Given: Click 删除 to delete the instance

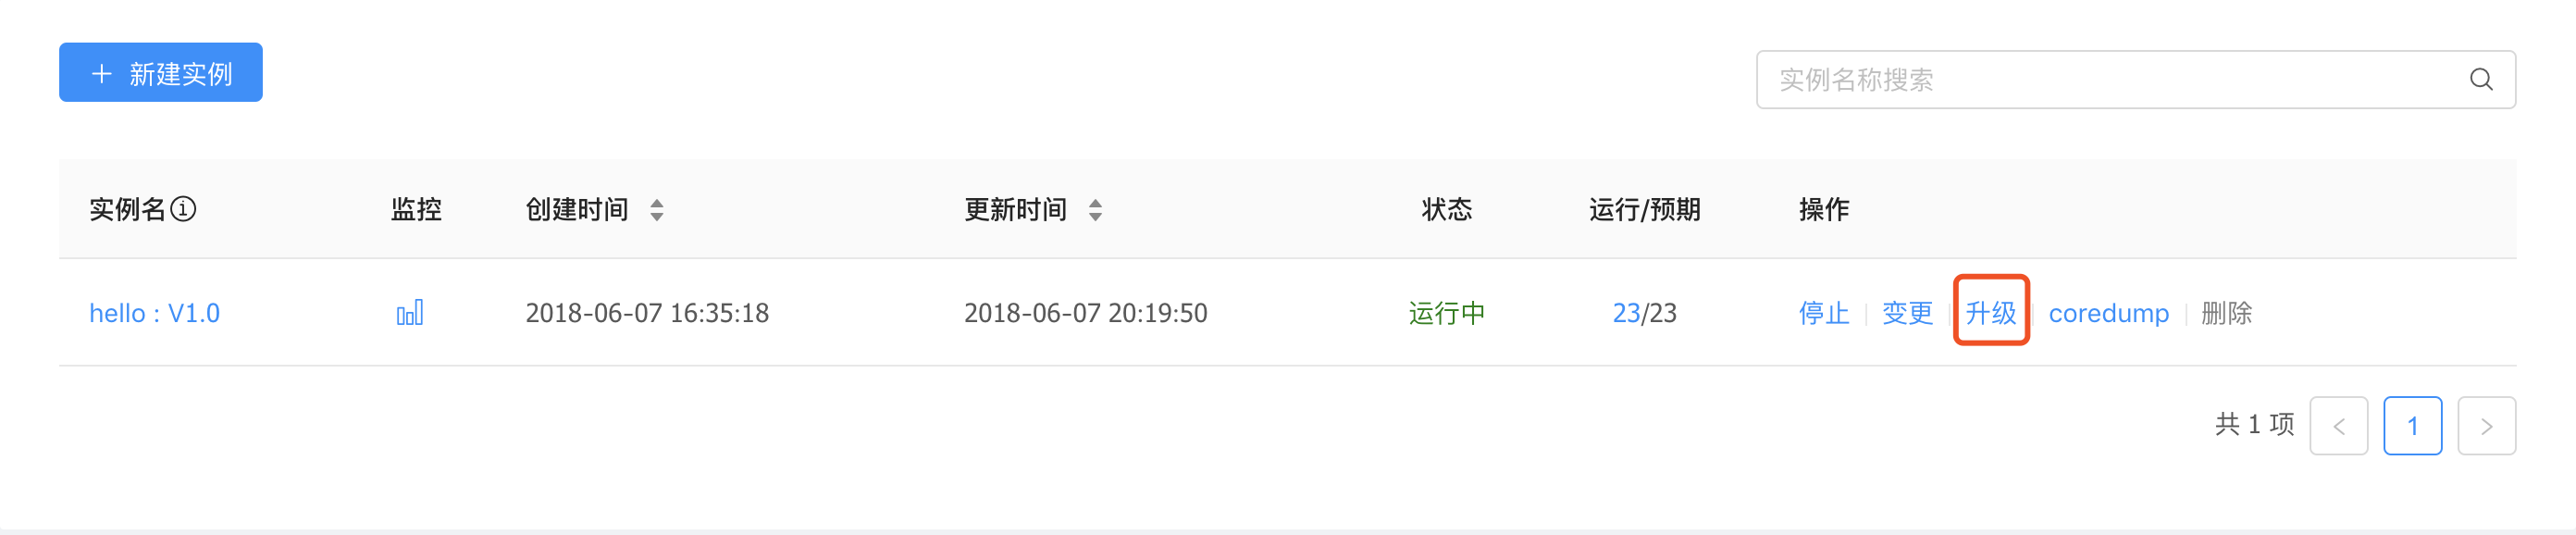Looking at the screenshot, I should [x=2226, y=313].
